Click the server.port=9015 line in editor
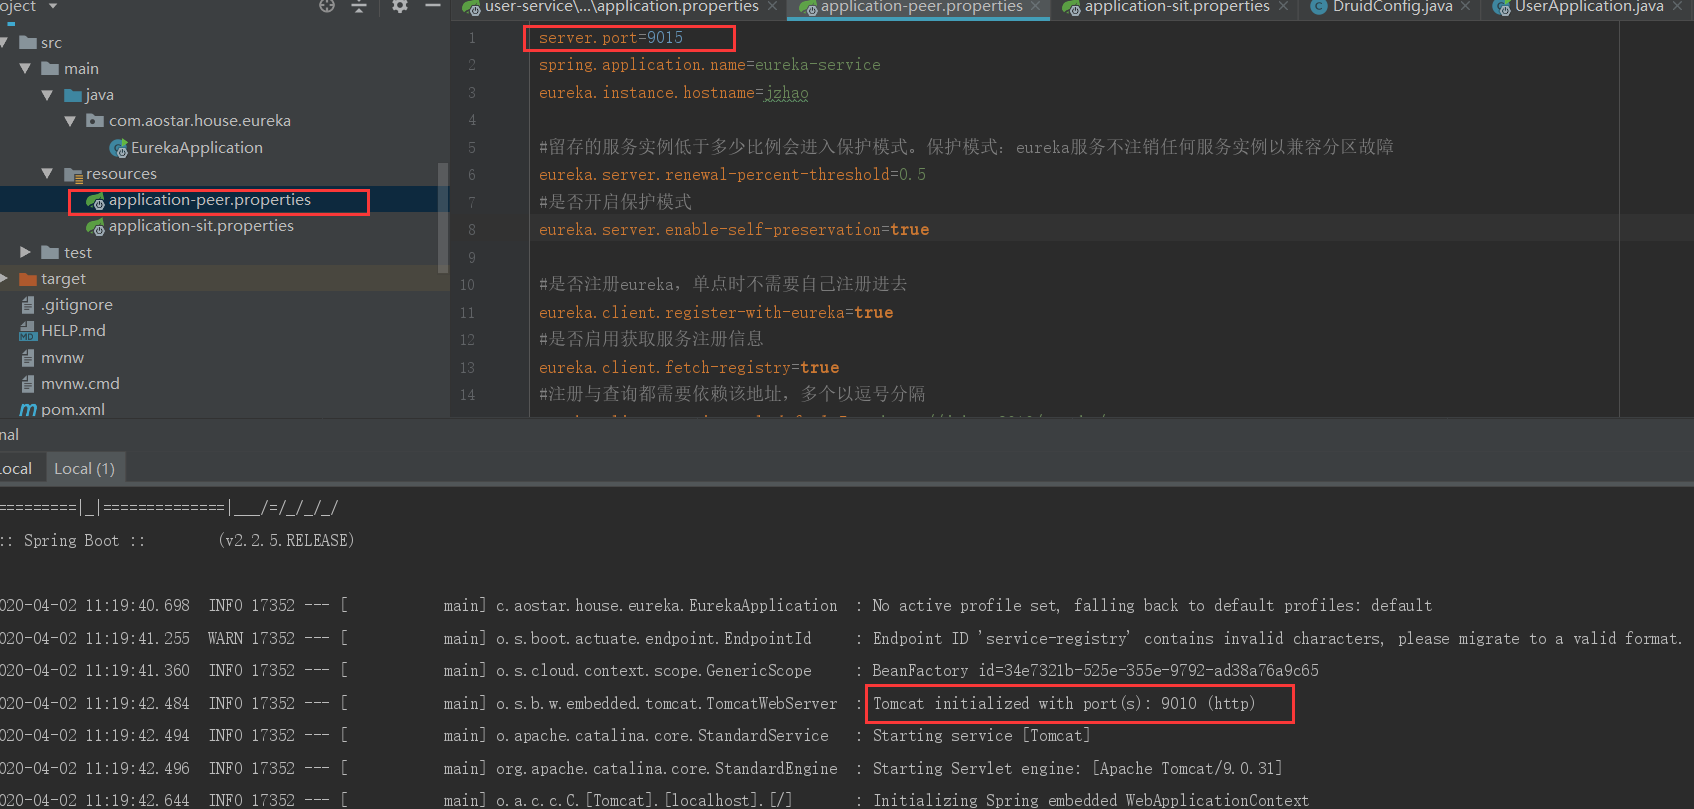 (611, 38)
